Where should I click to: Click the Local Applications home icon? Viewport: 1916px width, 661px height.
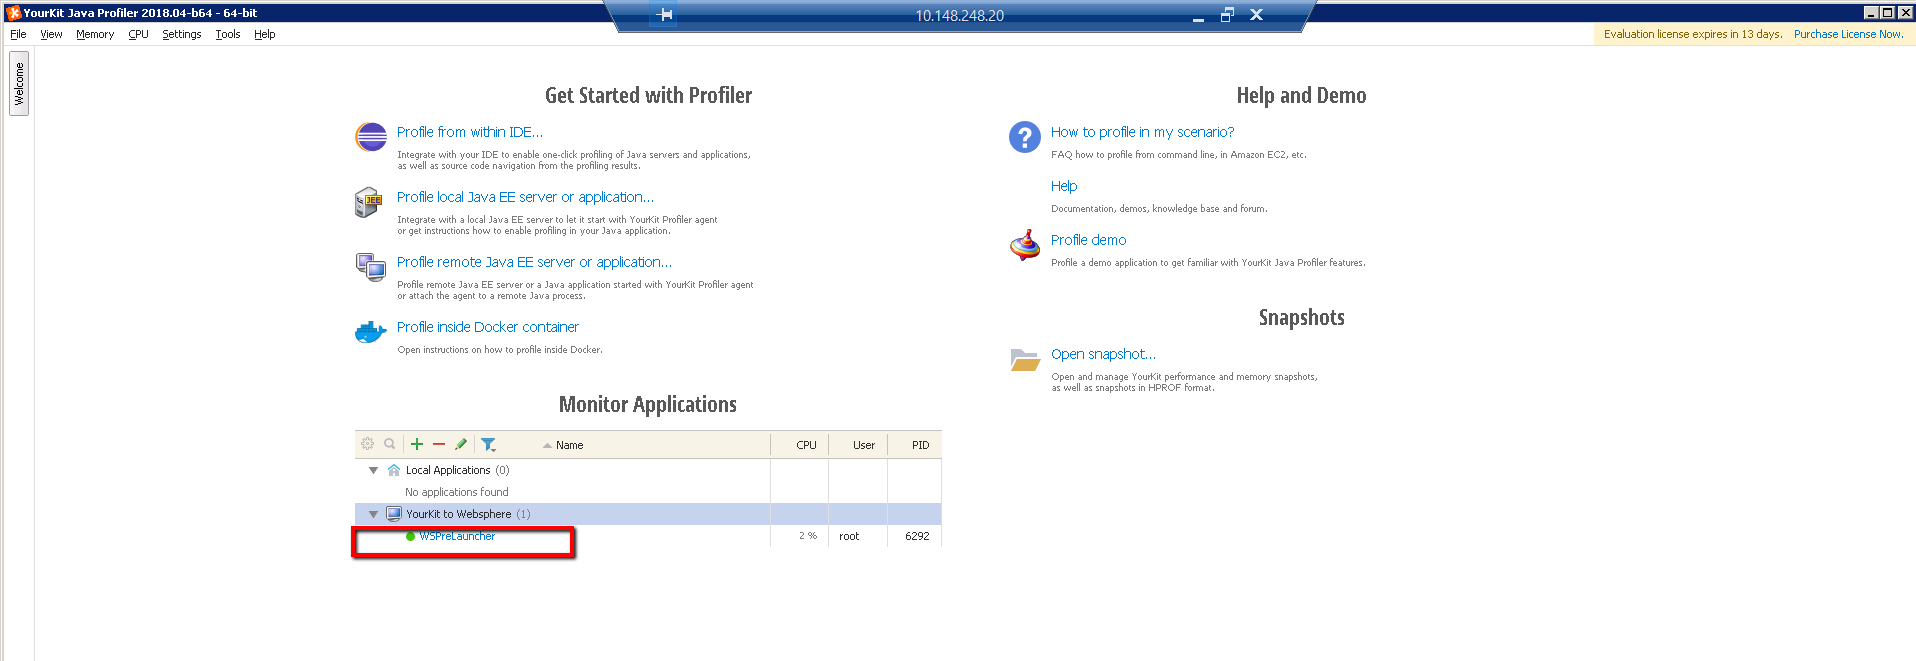pos(394,470)
